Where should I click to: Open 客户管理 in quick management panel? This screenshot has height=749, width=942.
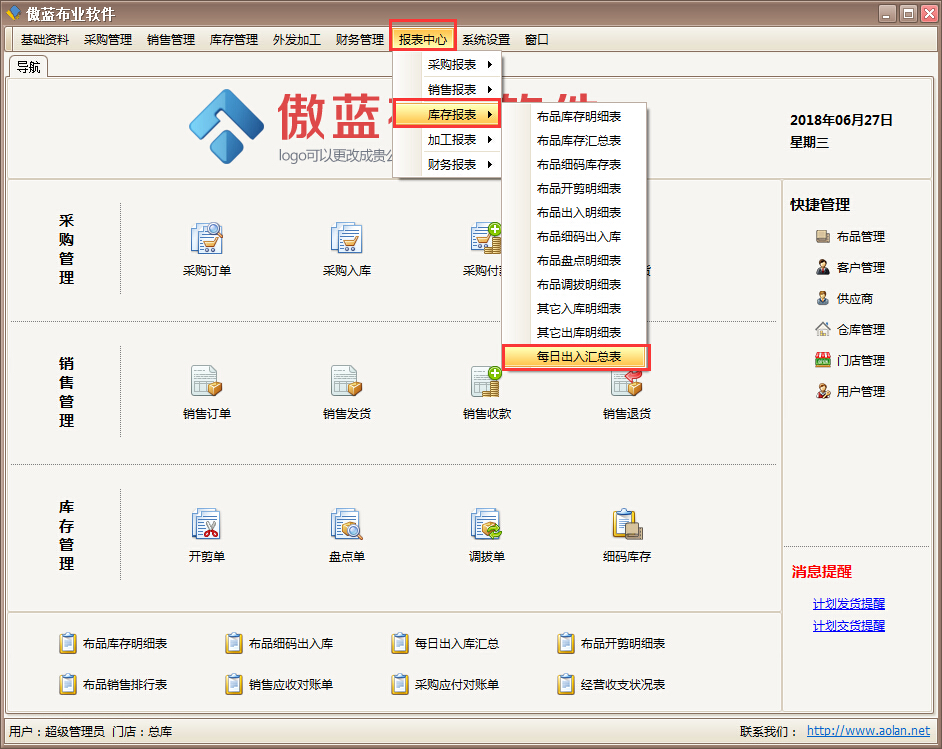(x=860, y=268)
